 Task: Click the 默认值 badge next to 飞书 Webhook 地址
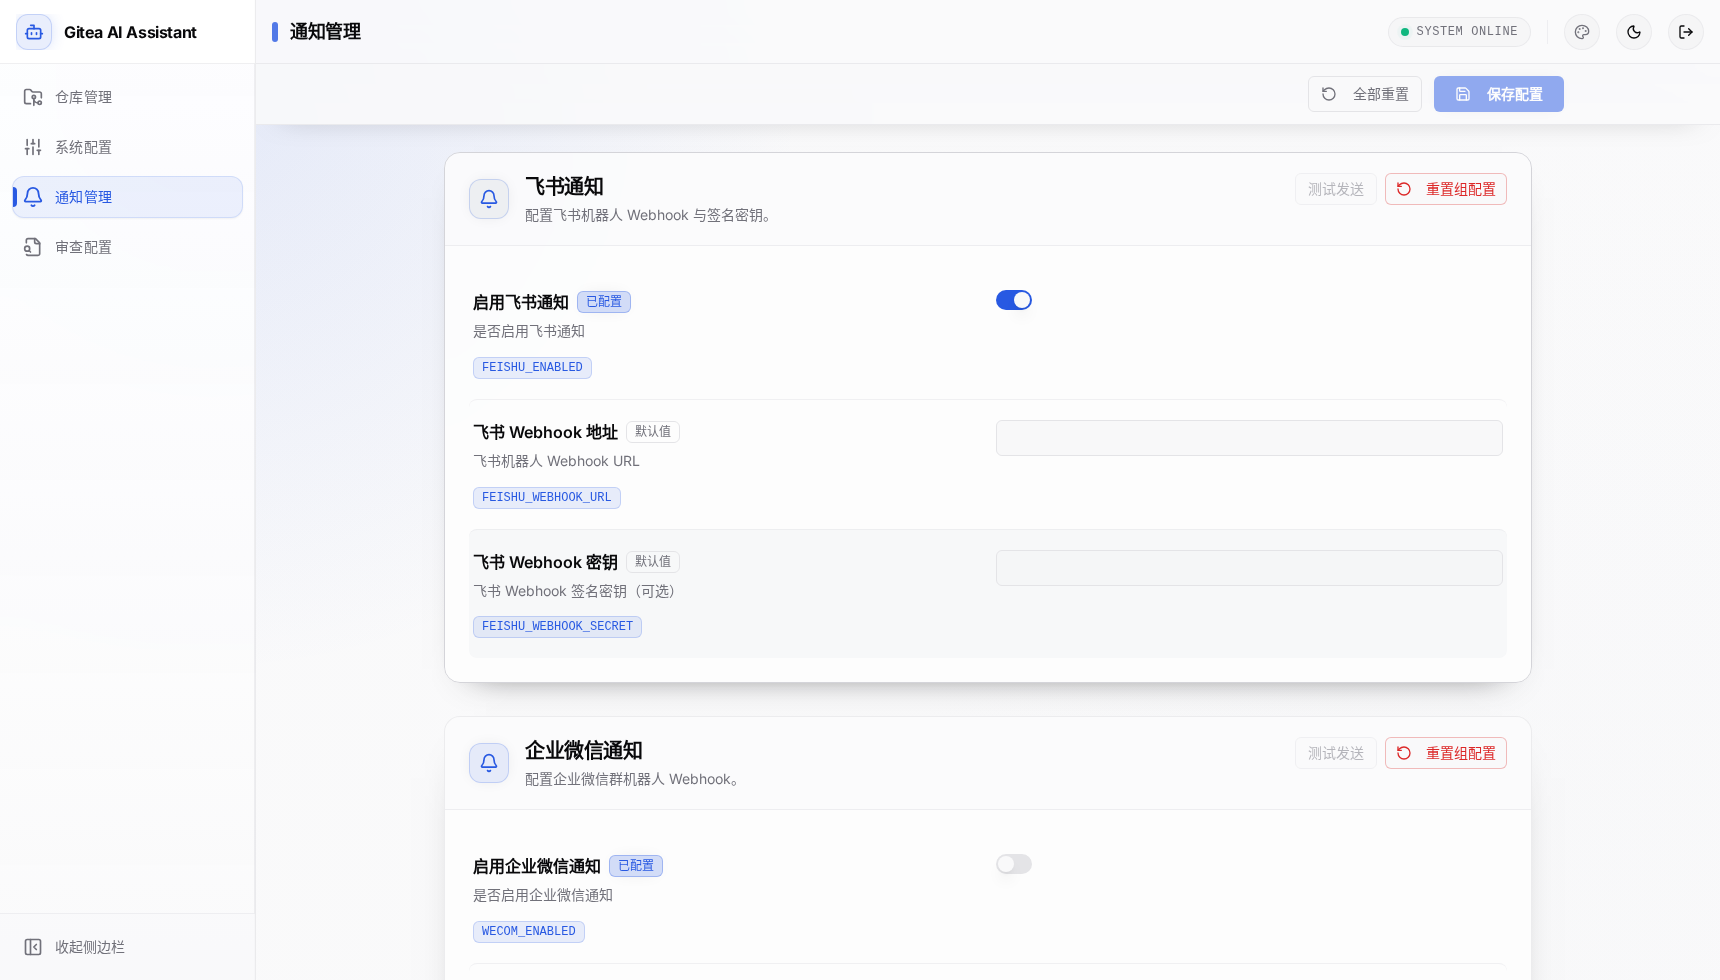pos(653,432)
